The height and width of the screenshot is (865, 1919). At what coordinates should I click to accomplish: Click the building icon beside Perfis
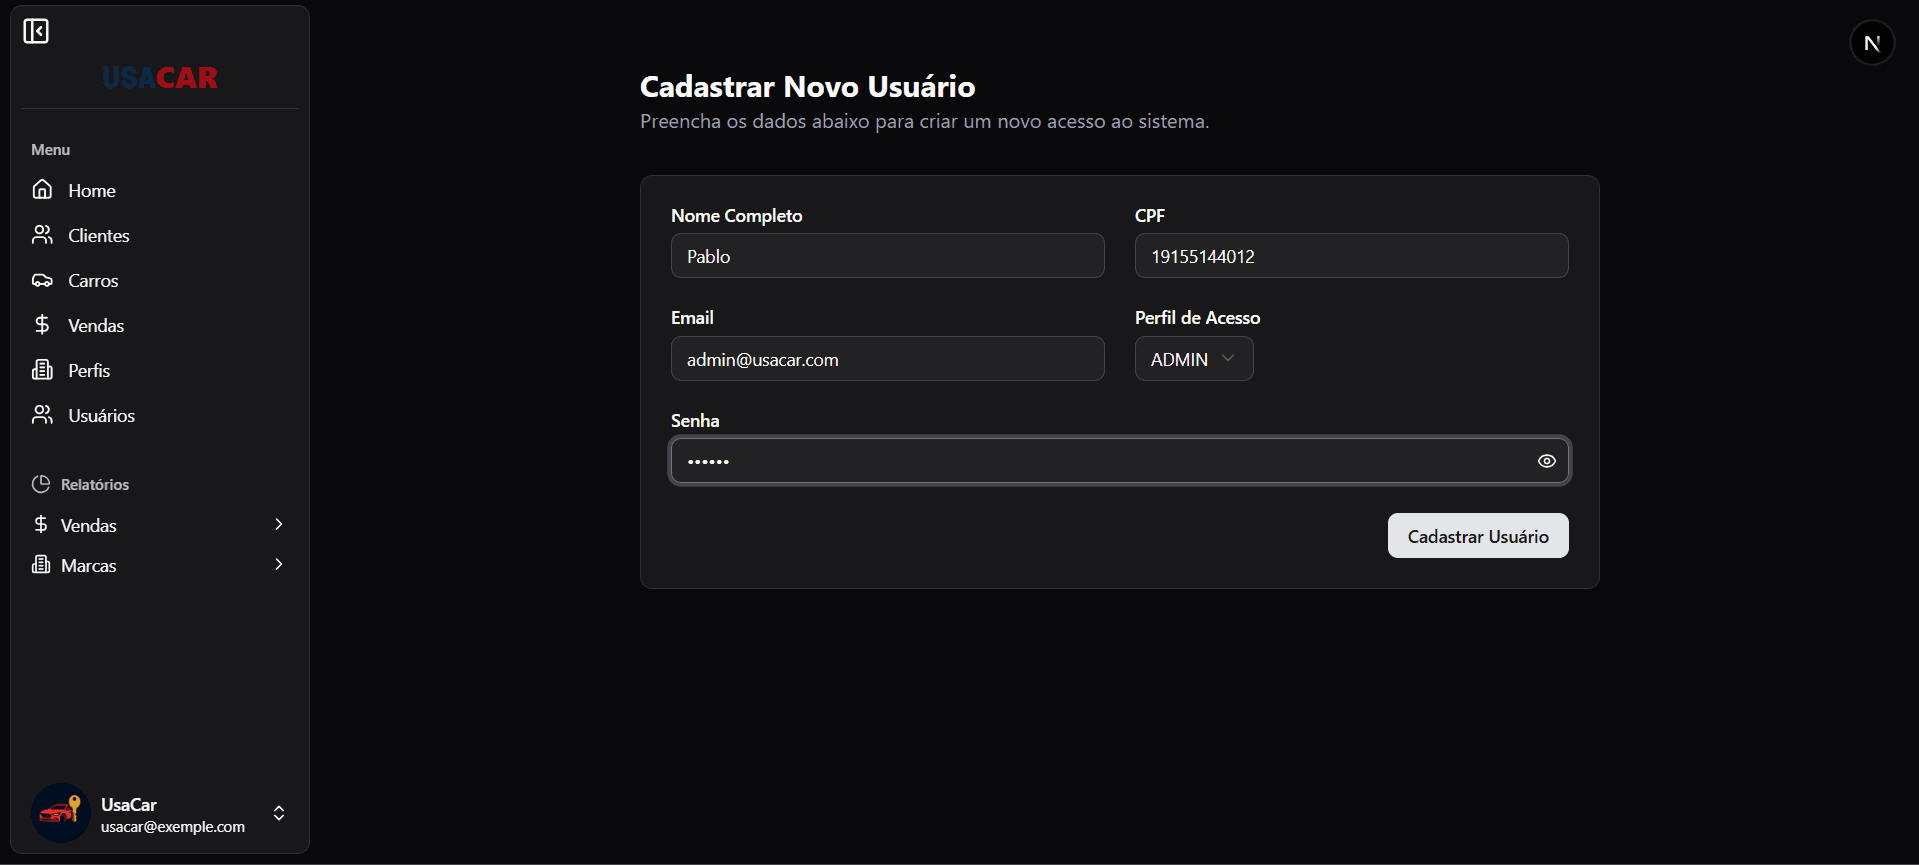coord(42,370)
